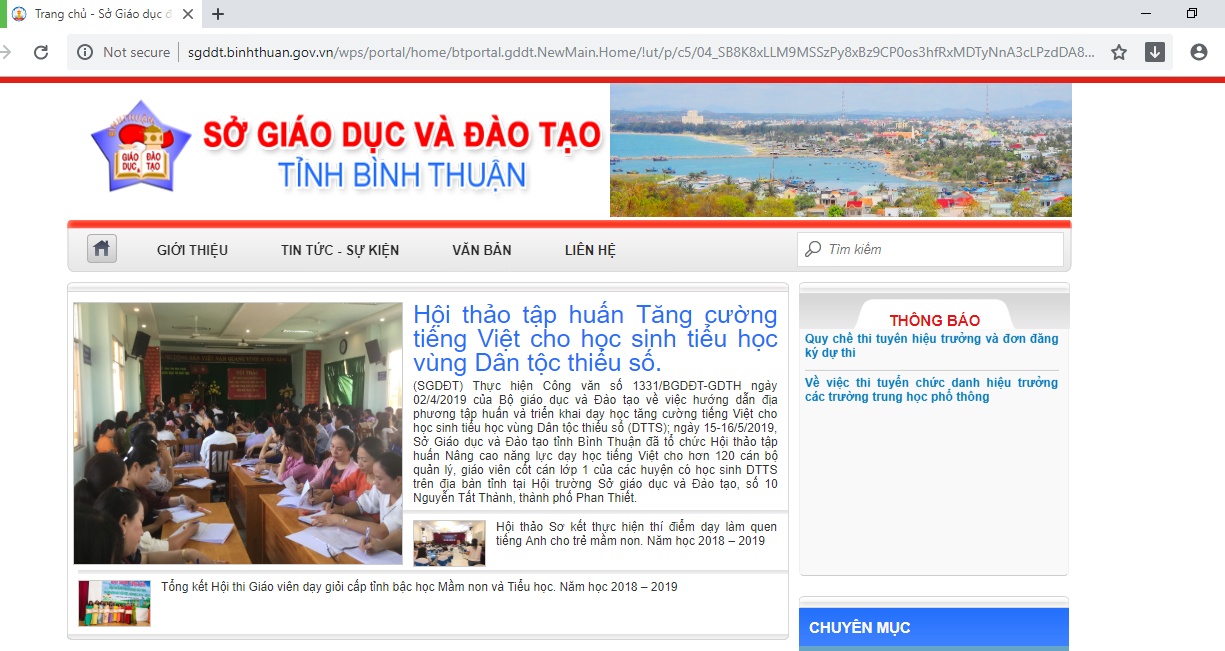Select the LIÊN HỆ menu item
This screenshot has width=1225, height=651.
[x=589, y=249]
